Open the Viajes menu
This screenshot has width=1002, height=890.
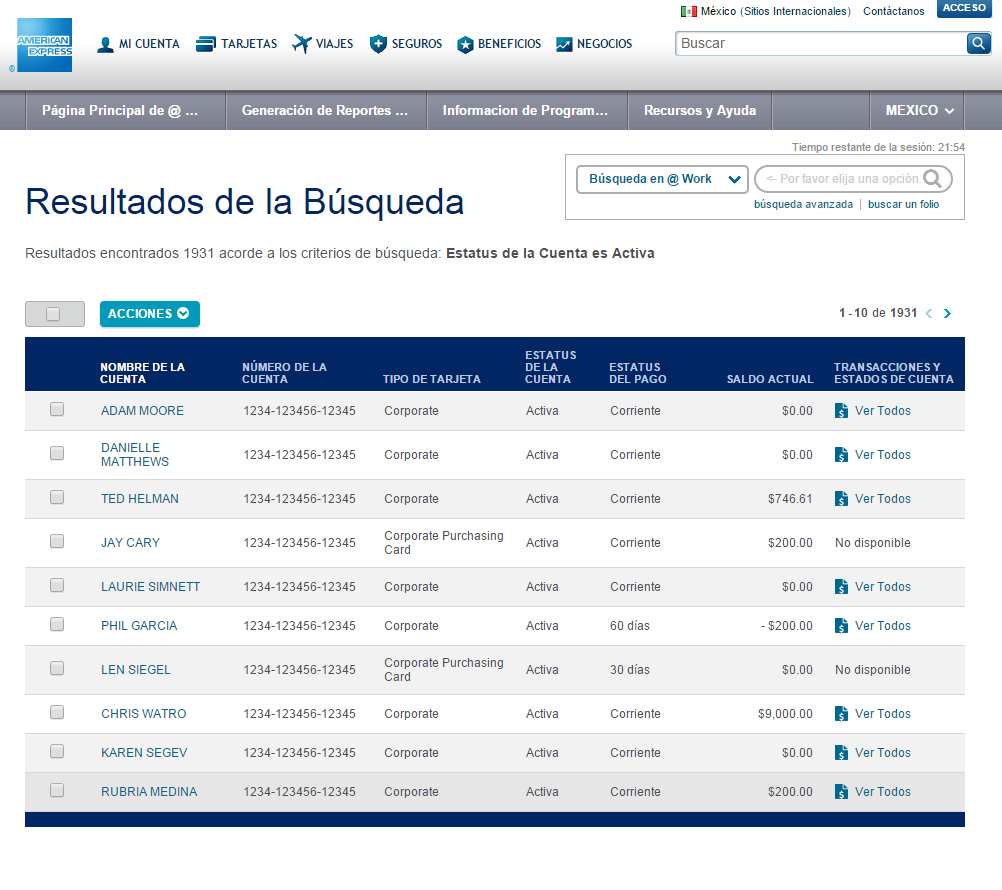[323, 44]
